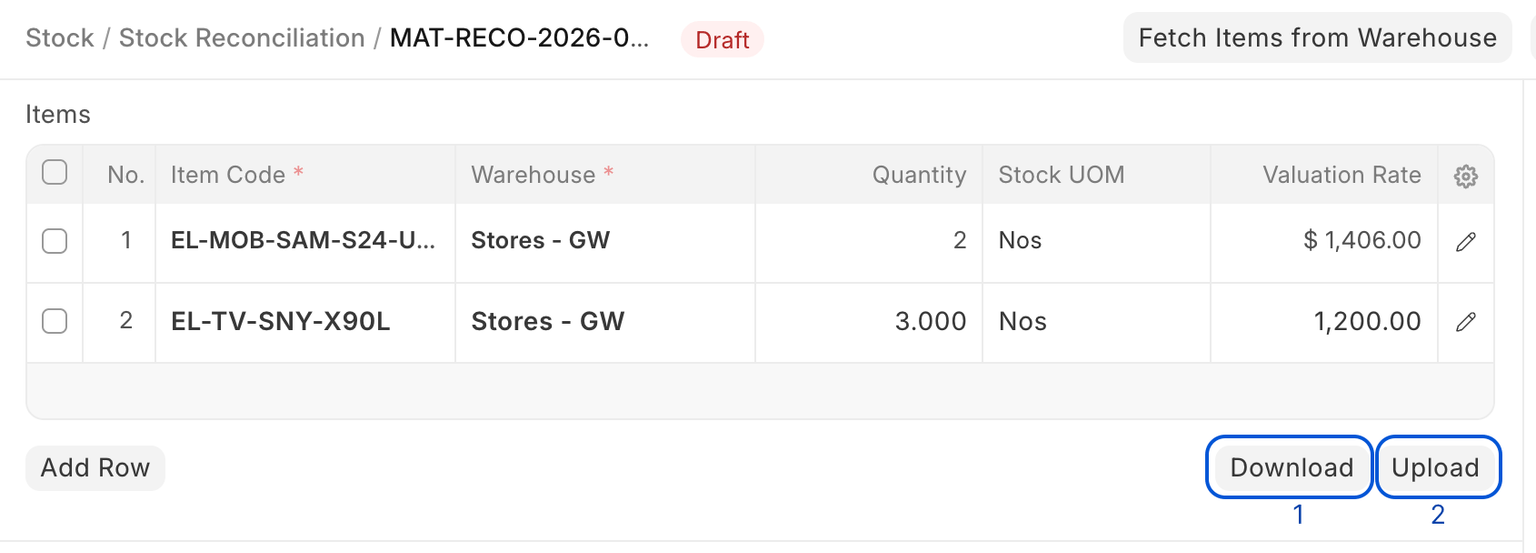Click Fetch Items from Warehouse button

click(1317, 38)
